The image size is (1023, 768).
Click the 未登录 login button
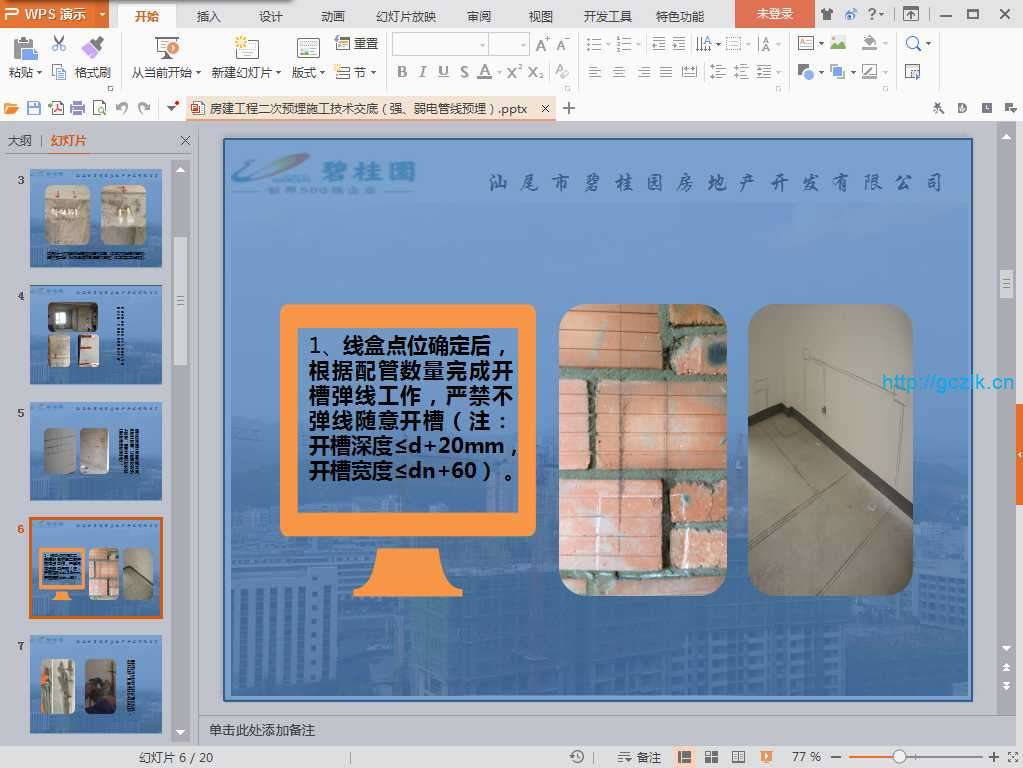[774, 14]
